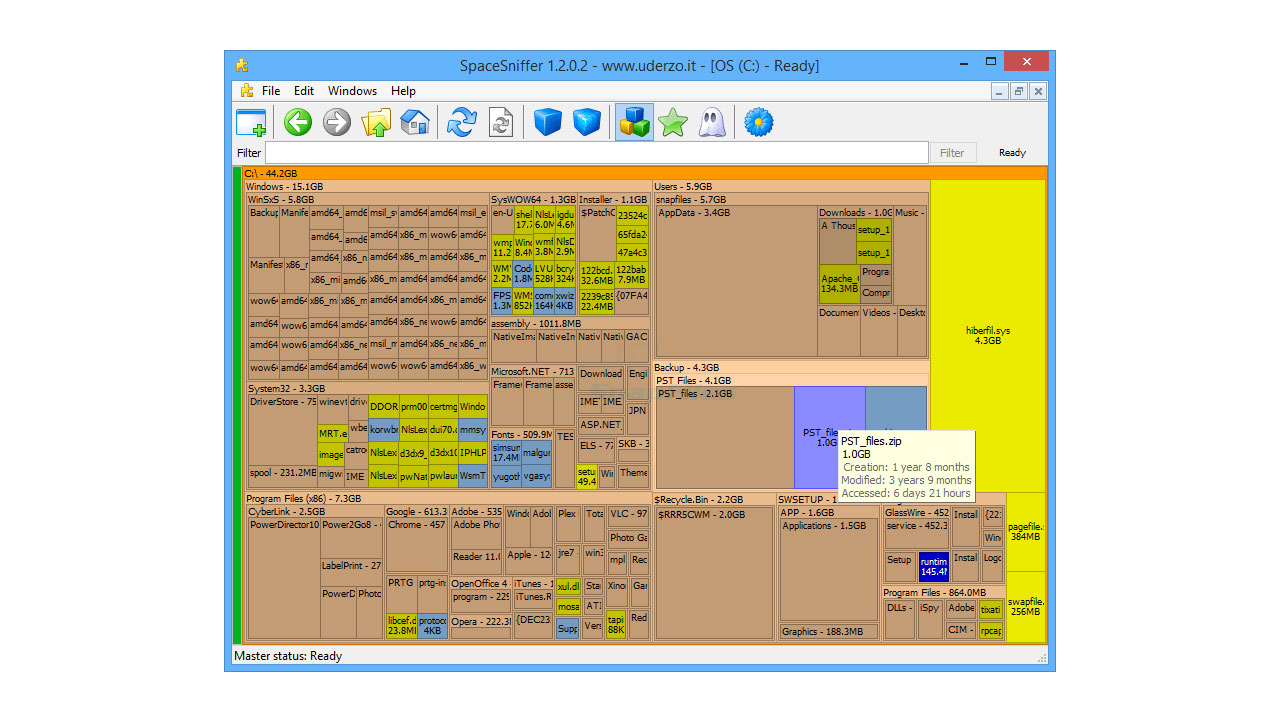Click the Filter button
Screen dimensions: 1280x720
[952, 153]
